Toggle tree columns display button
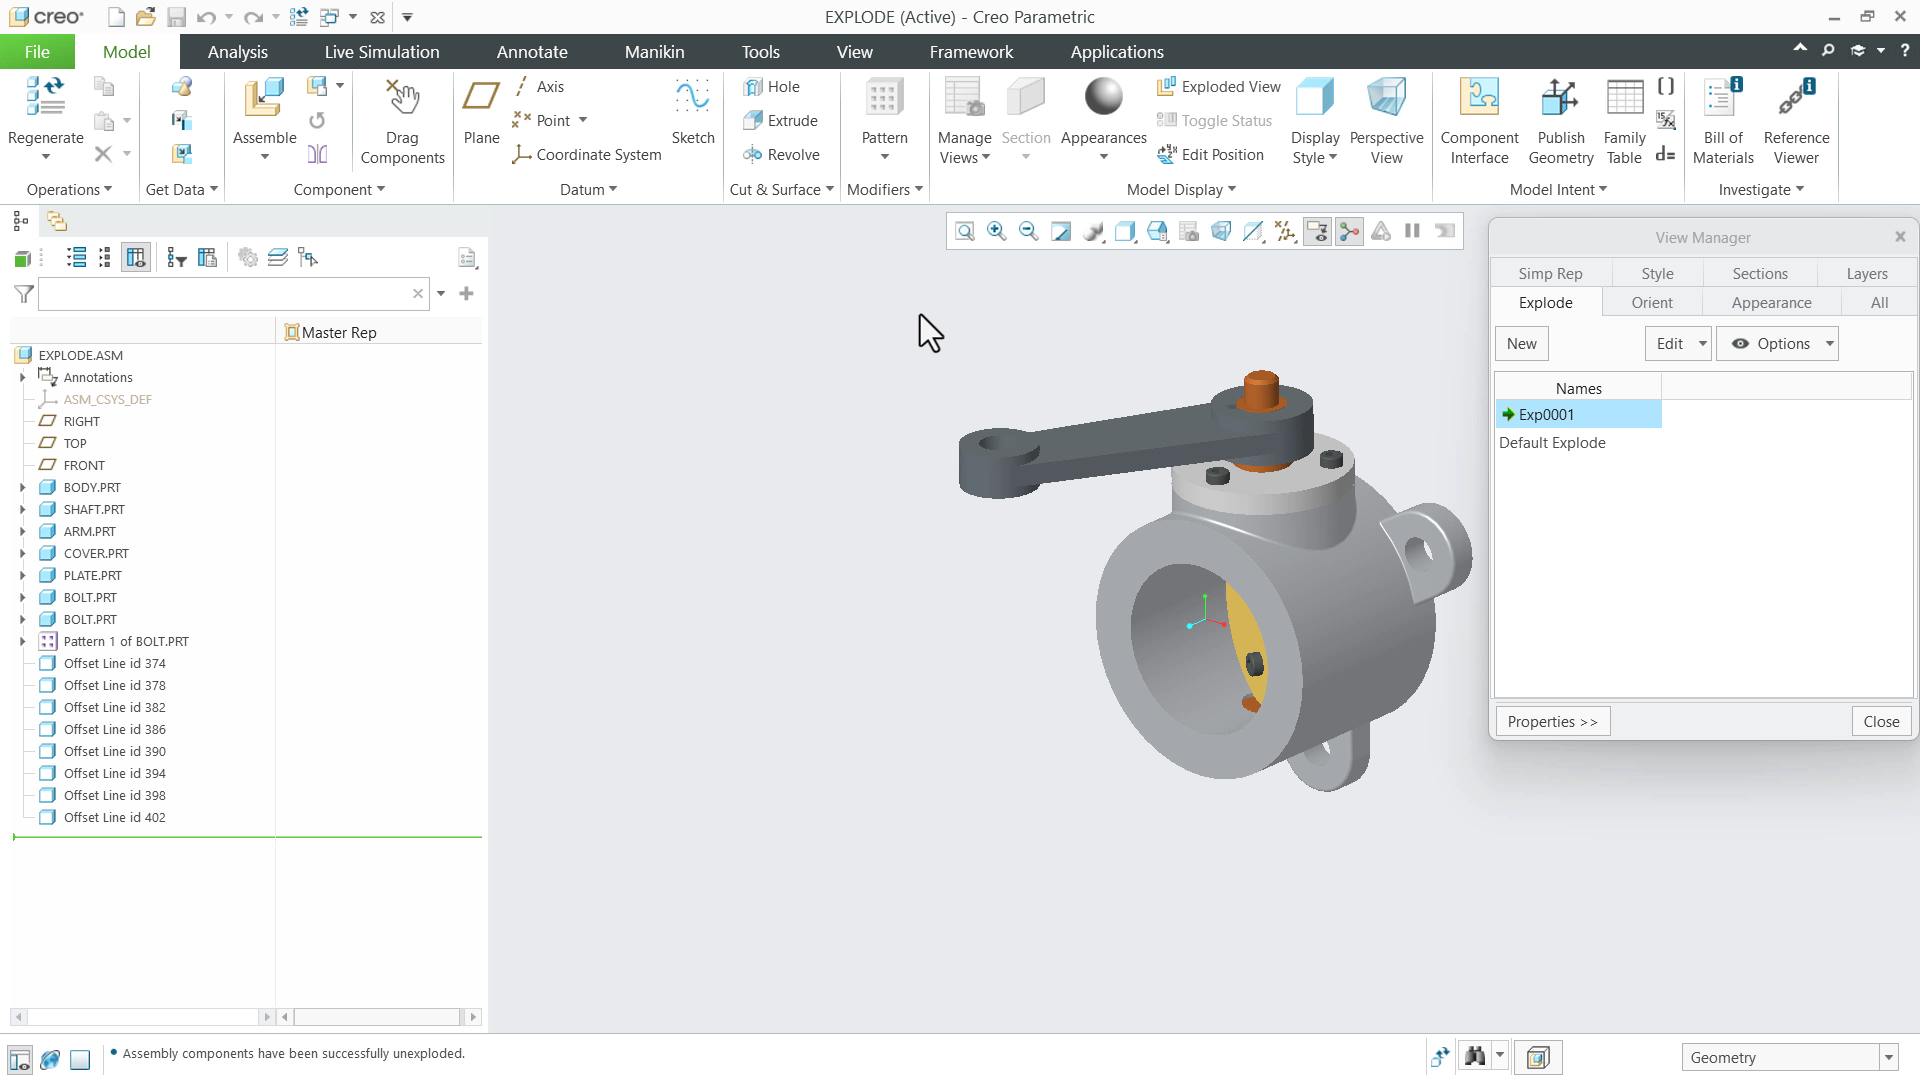 [x=136, y=258]
